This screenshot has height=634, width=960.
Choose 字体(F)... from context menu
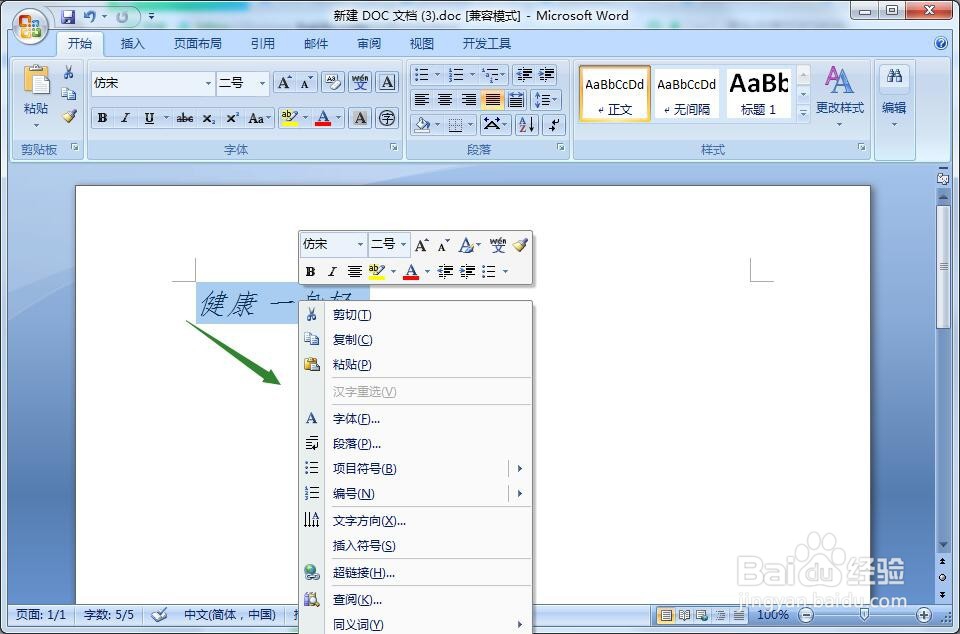pyautogui.click(x=416, y=419)
